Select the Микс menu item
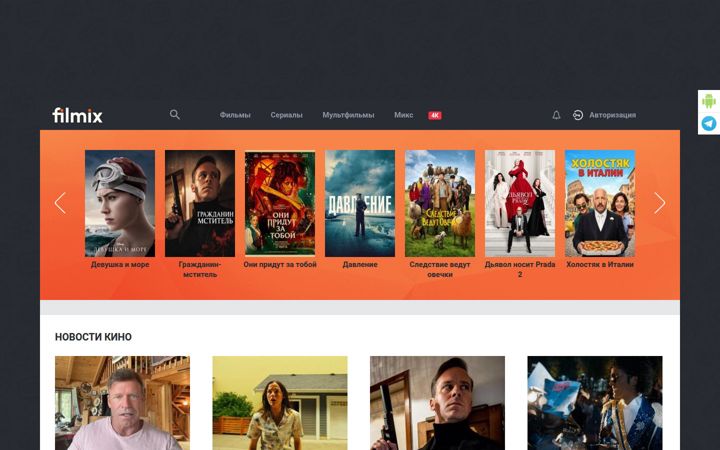720x450 pixels. point(404,115)
